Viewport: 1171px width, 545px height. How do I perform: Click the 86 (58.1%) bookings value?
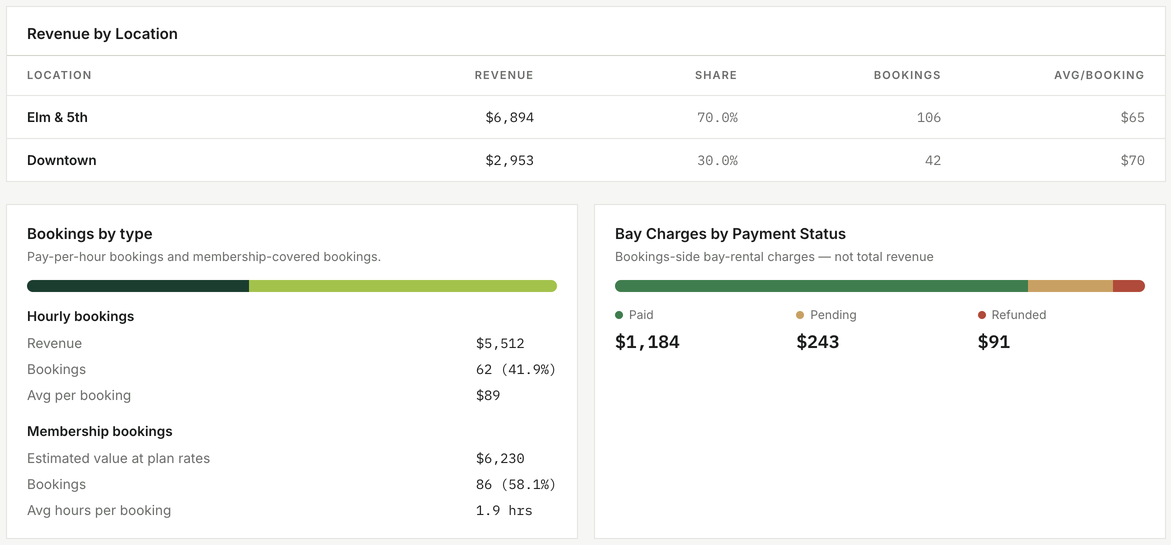(x=516, y=485)
